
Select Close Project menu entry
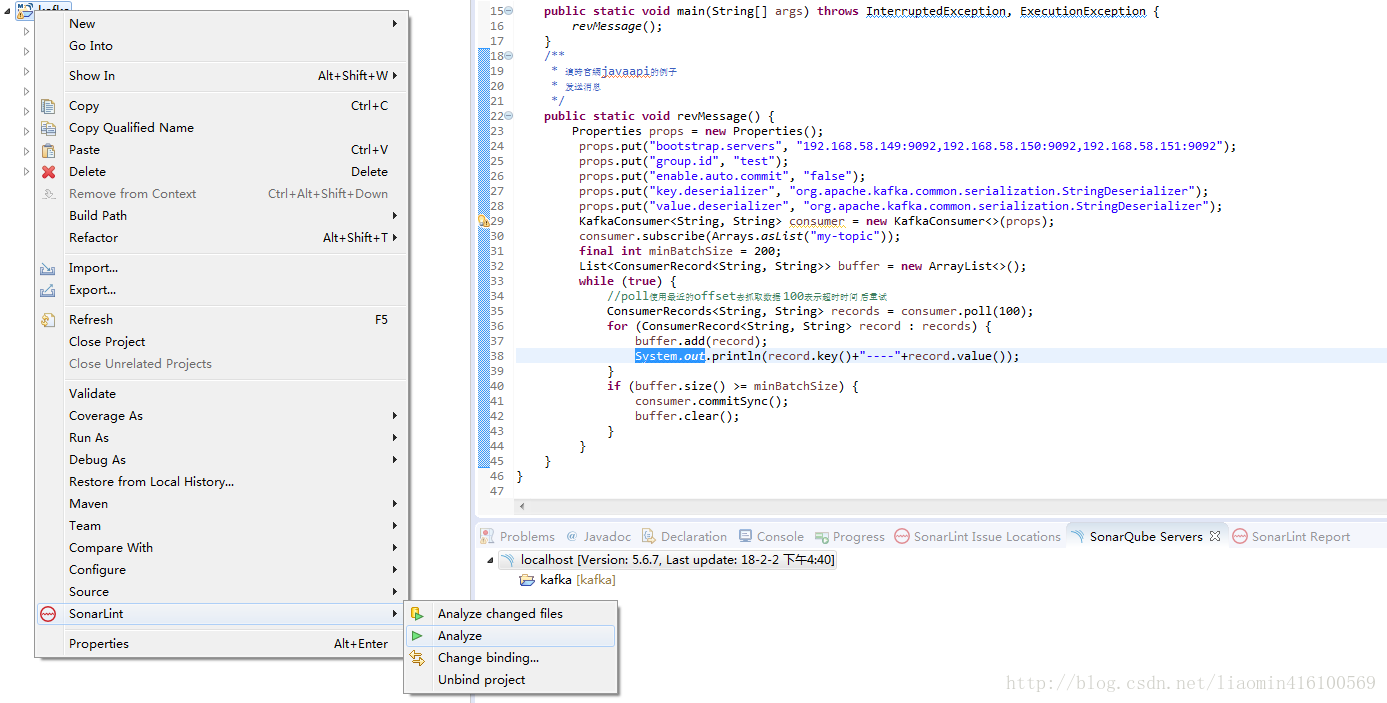[x=223, y=342]
